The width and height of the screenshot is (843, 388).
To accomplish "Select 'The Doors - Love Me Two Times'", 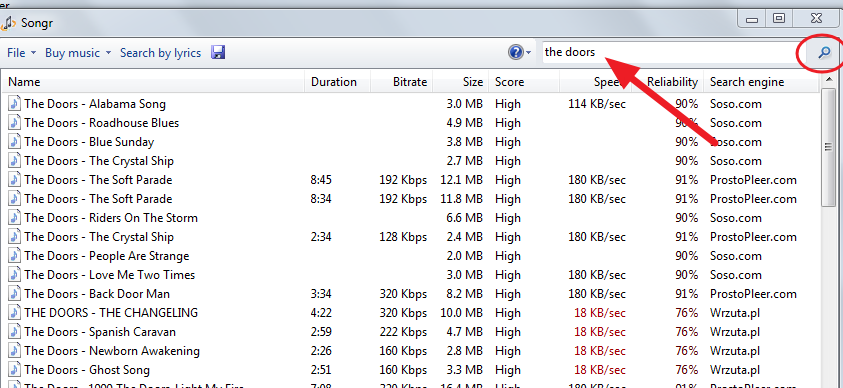I will 411,275.
